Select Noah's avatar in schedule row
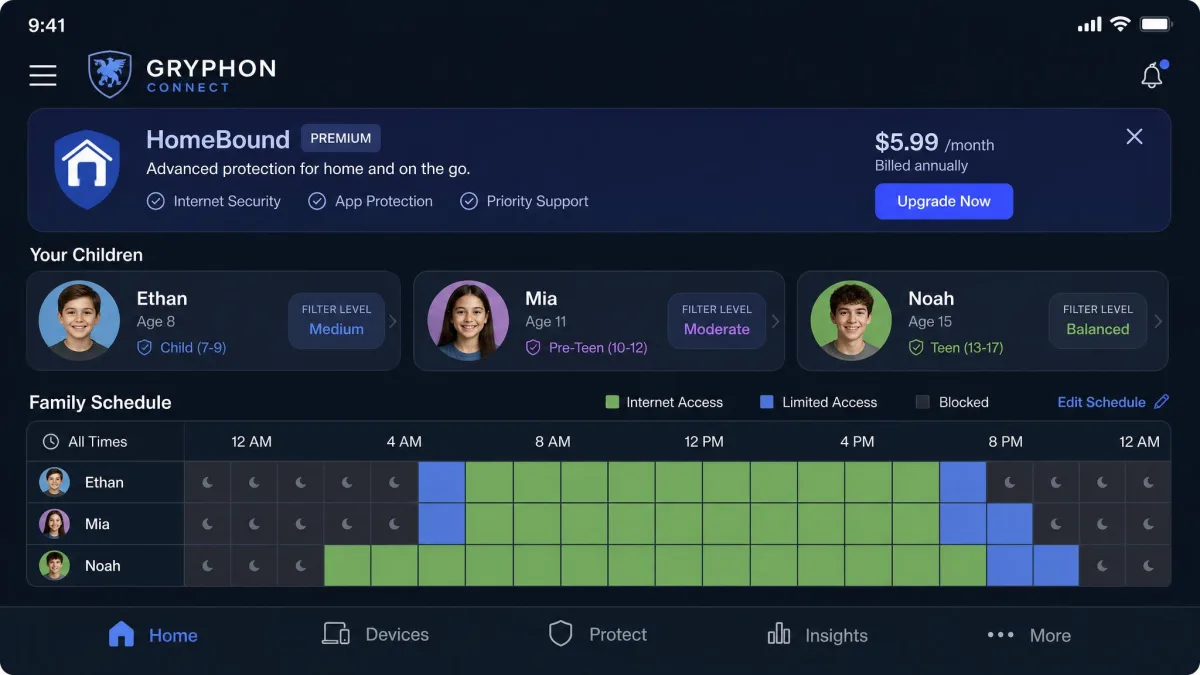This screenshot has height=675, width=1200. point(54,565)
